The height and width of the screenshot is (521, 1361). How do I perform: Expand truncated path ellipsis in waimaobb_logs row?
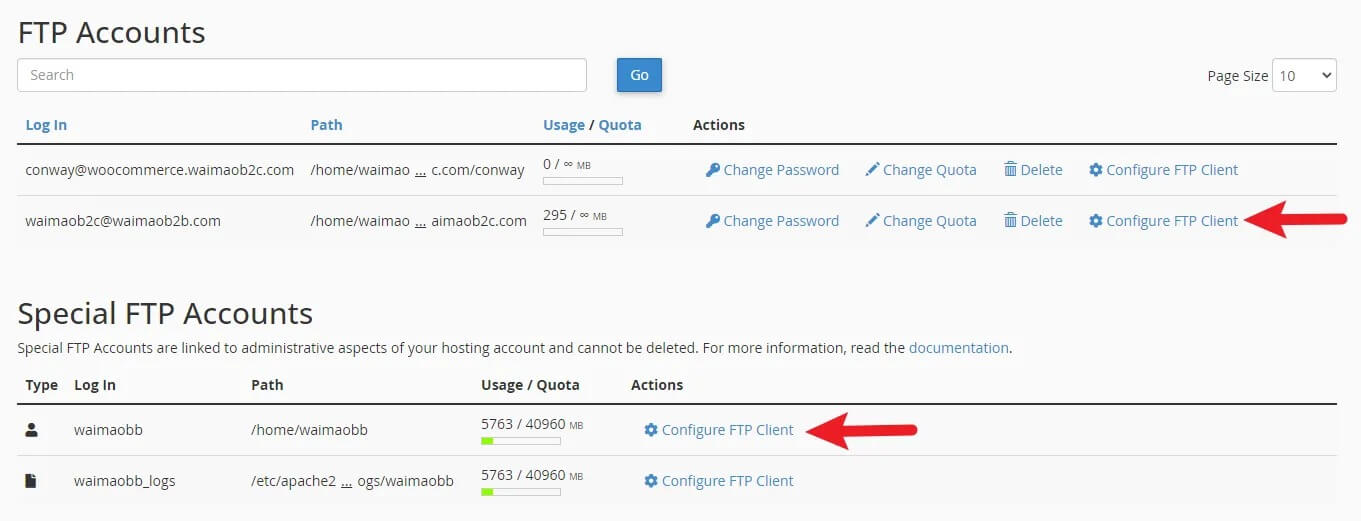pos(346,483)
